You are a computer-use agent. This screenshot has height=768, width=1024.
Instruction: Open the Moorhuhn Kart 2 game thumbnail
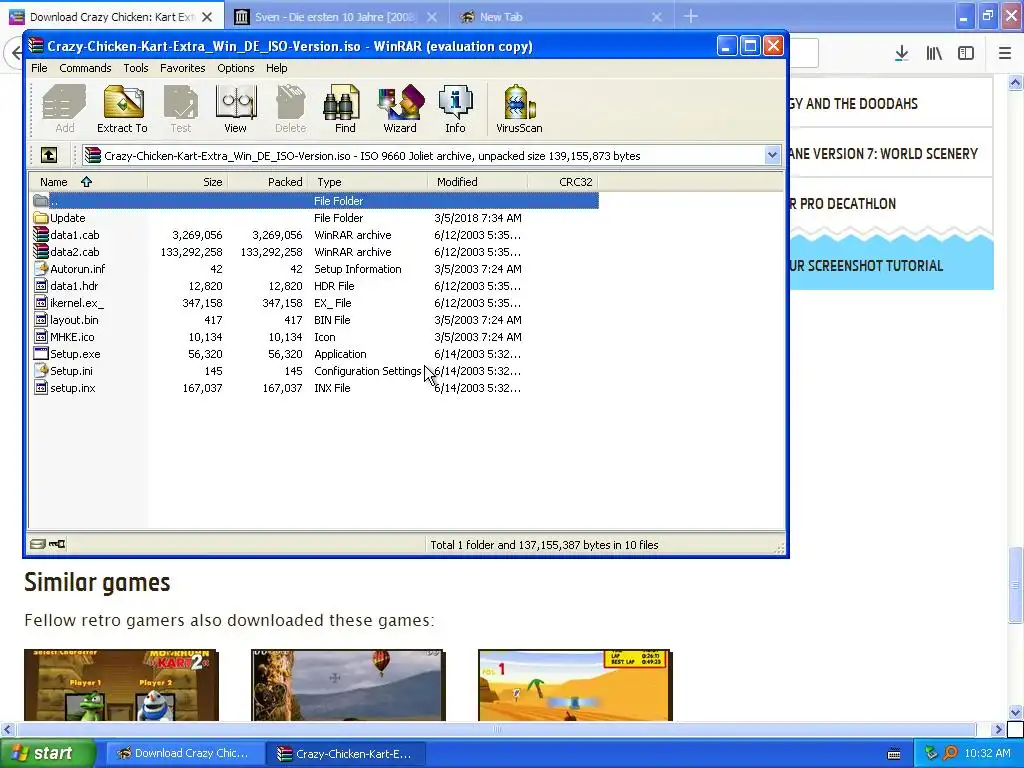point(121,685)
